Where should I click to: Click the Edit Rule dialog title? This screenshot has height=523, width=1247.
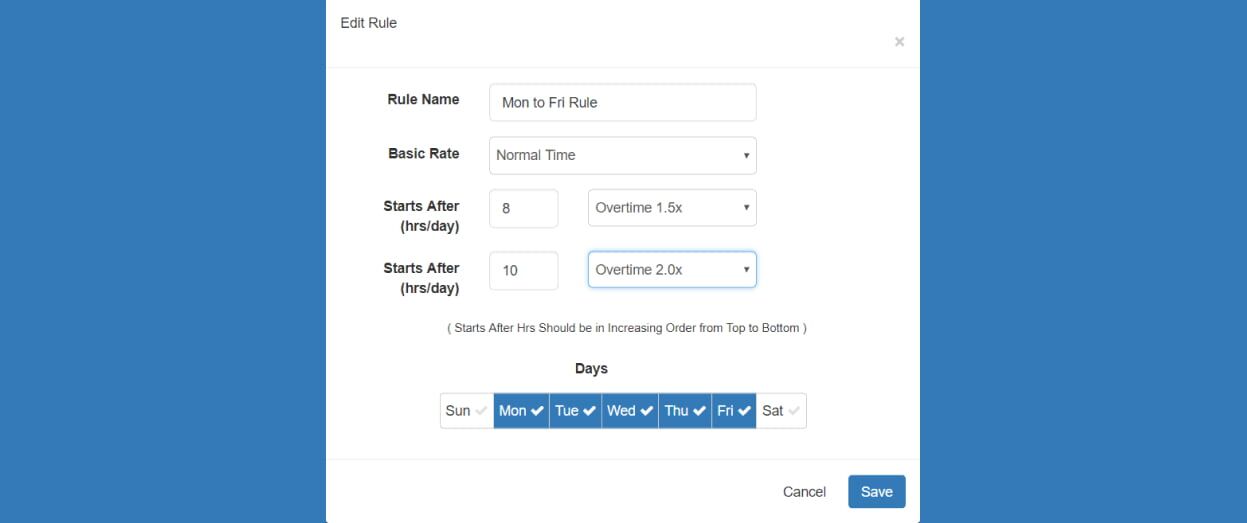click(x=368, y=22)
